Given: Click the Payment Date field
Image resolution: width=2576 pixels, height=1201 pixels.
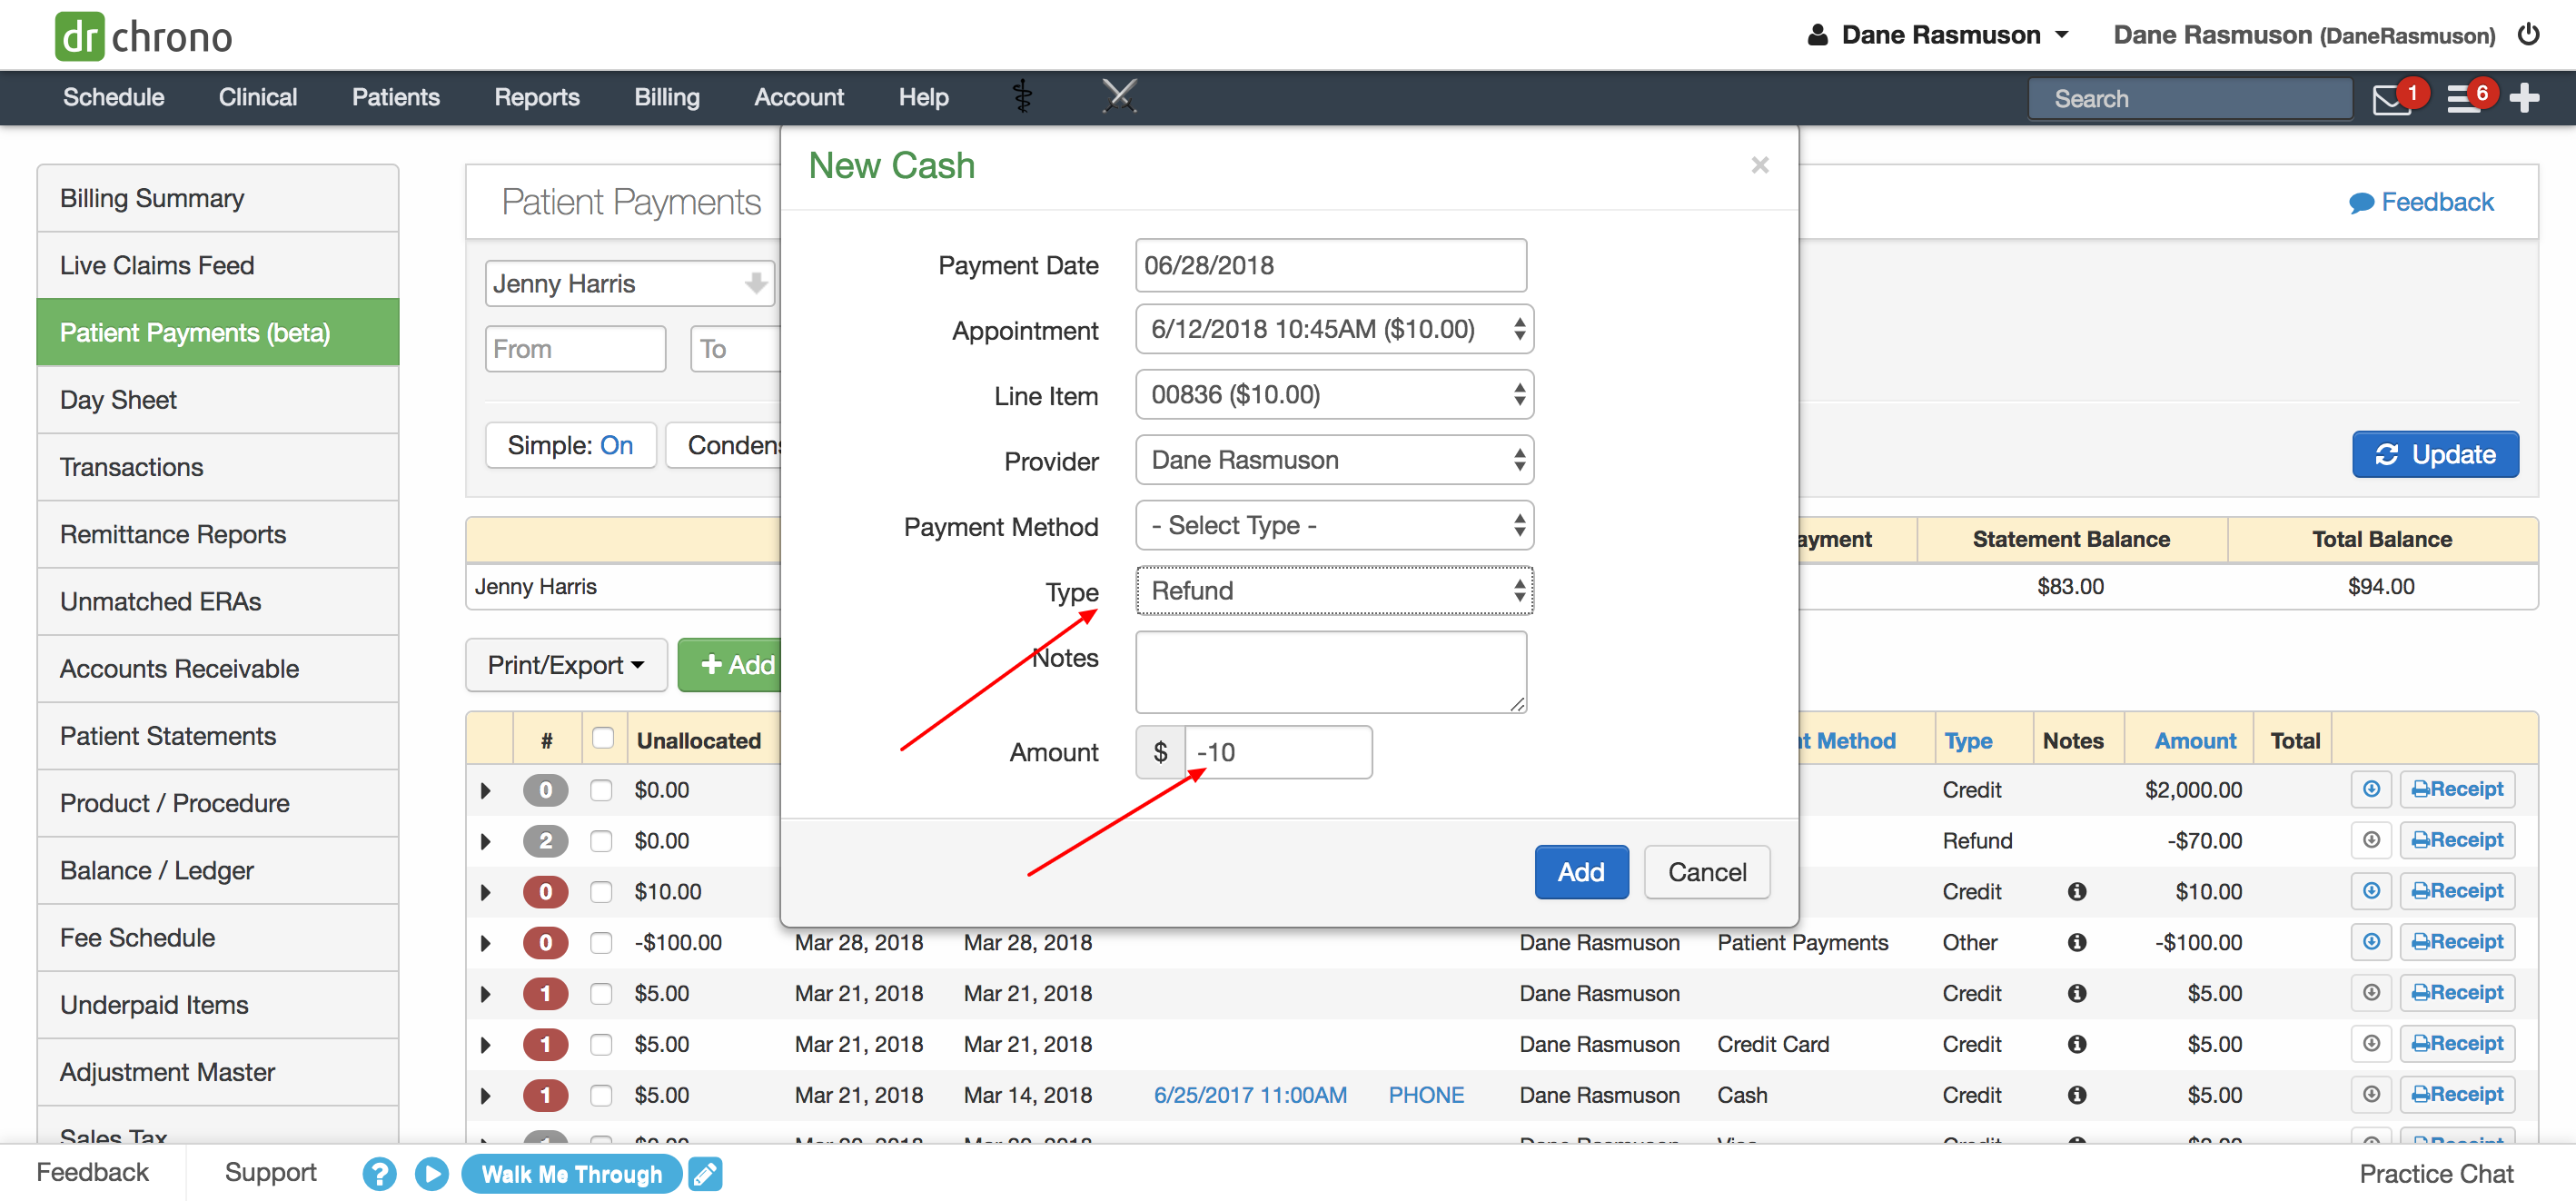Looking at the screenshot, I should click(1331, 265).
